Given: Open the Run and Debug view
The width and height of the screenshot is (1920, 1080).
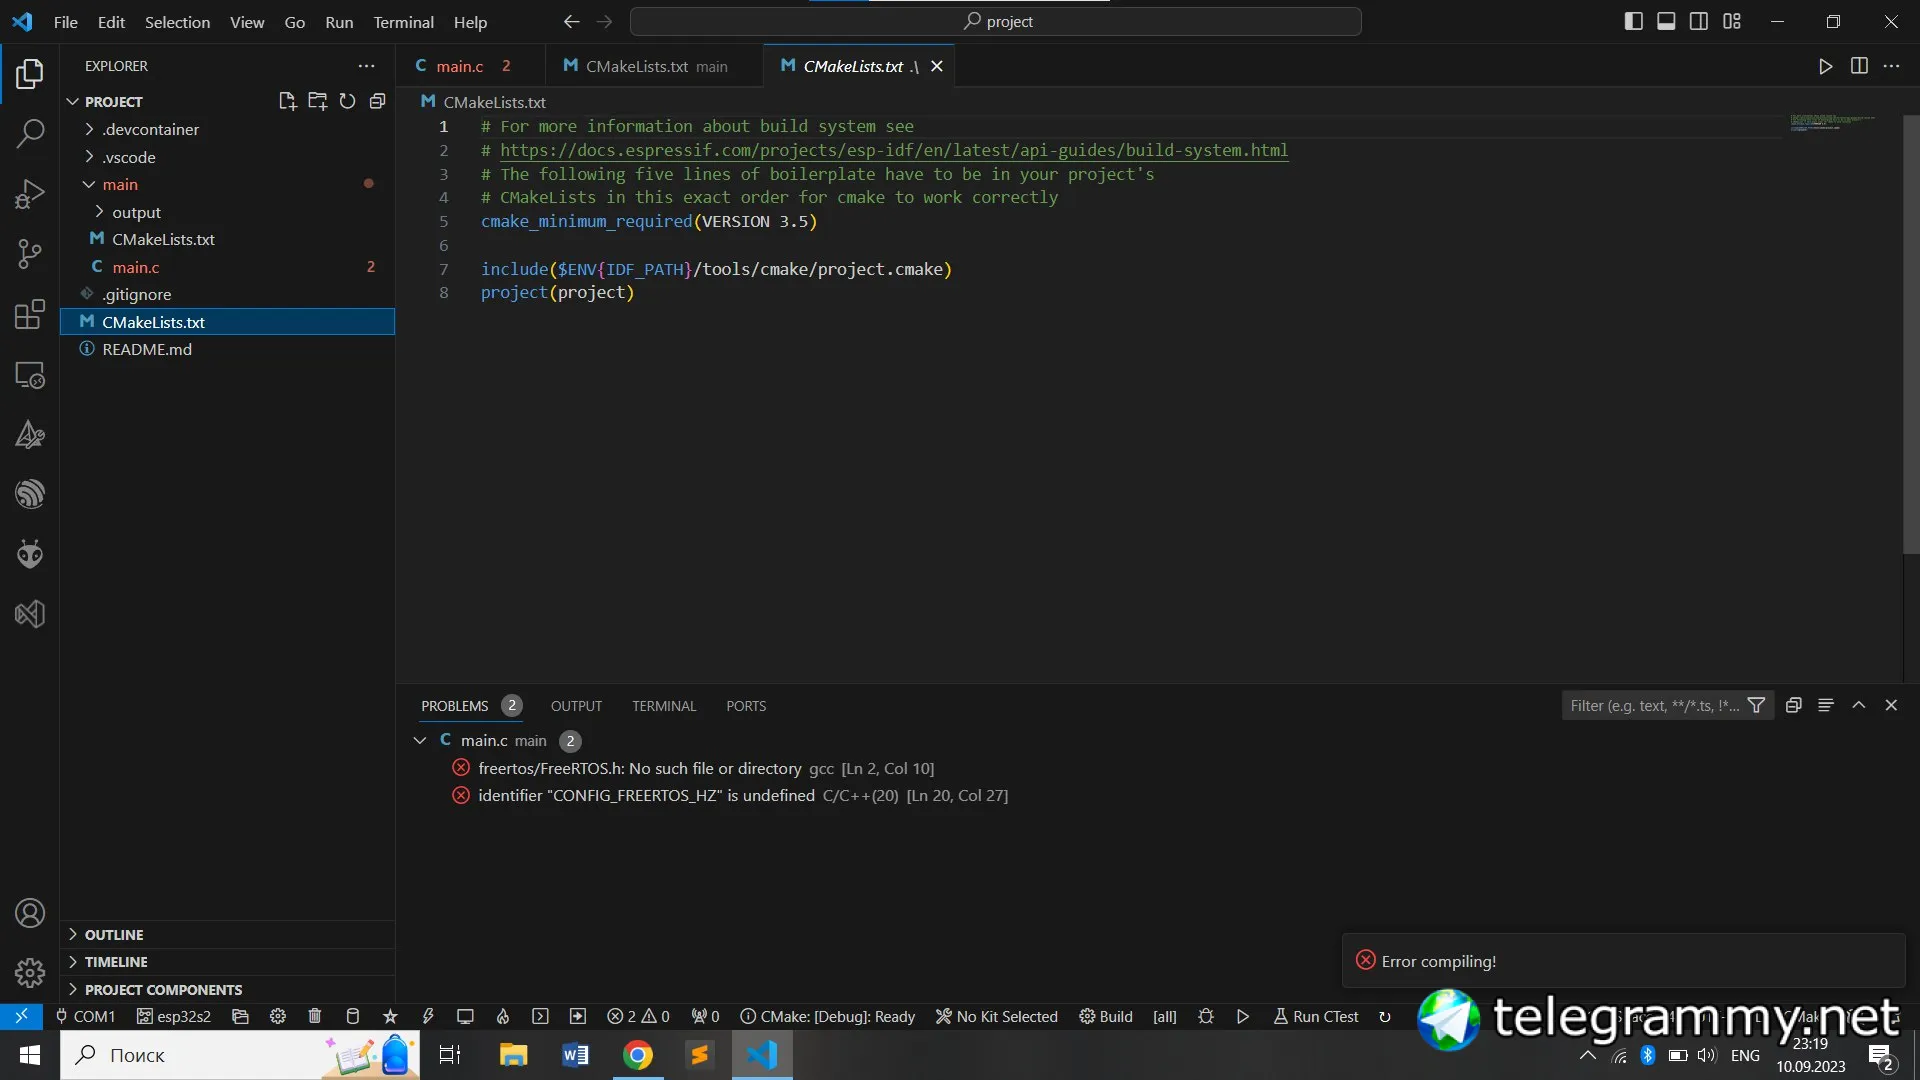Looking at the screenshot, I should tap(30, 194).
